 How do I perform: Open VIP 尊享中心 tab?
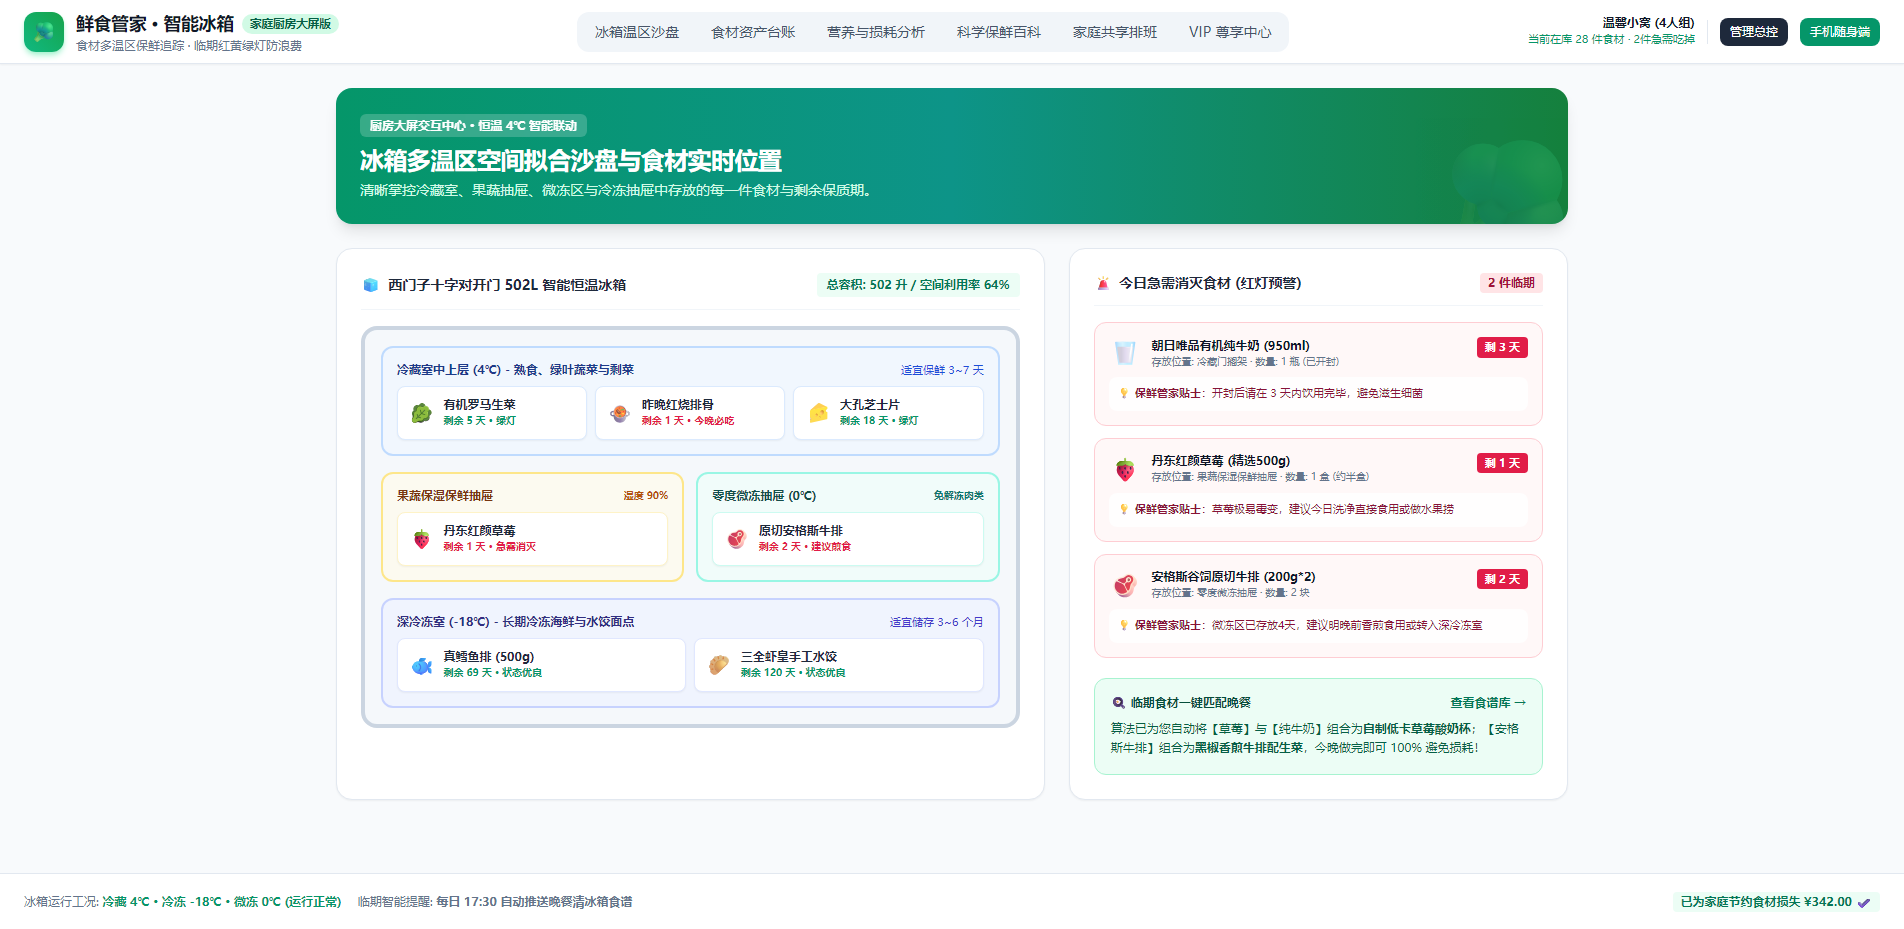[x=1230, y=32]
